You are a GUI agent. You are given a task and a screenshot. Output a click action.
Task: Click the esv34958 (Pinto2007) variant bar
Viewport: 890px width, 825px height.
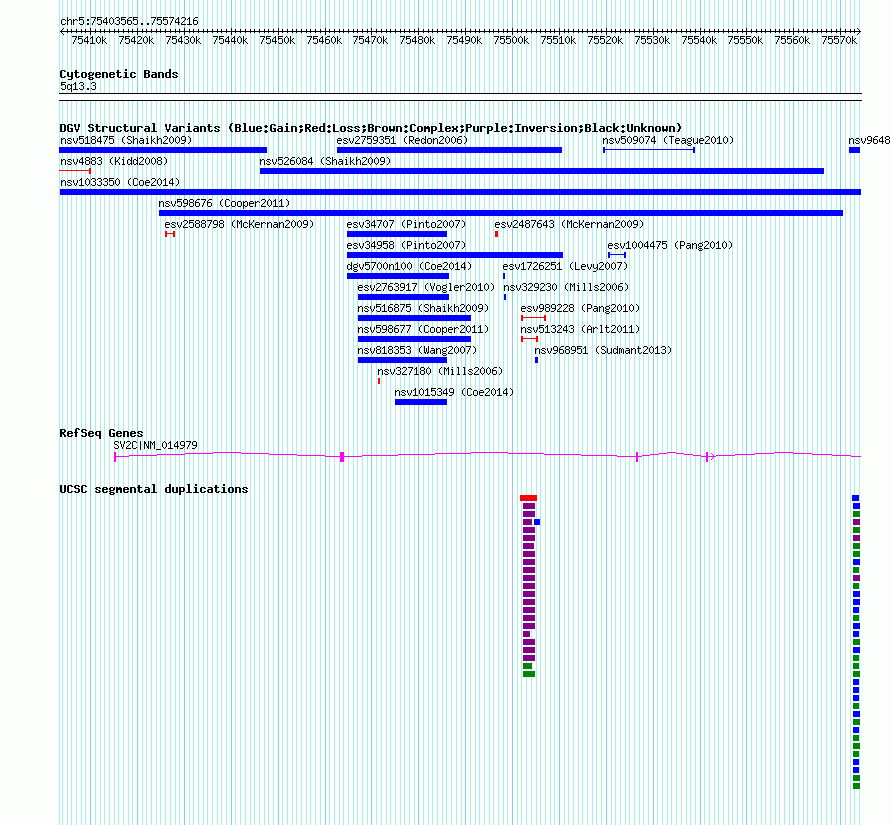(x=455, y=255)
